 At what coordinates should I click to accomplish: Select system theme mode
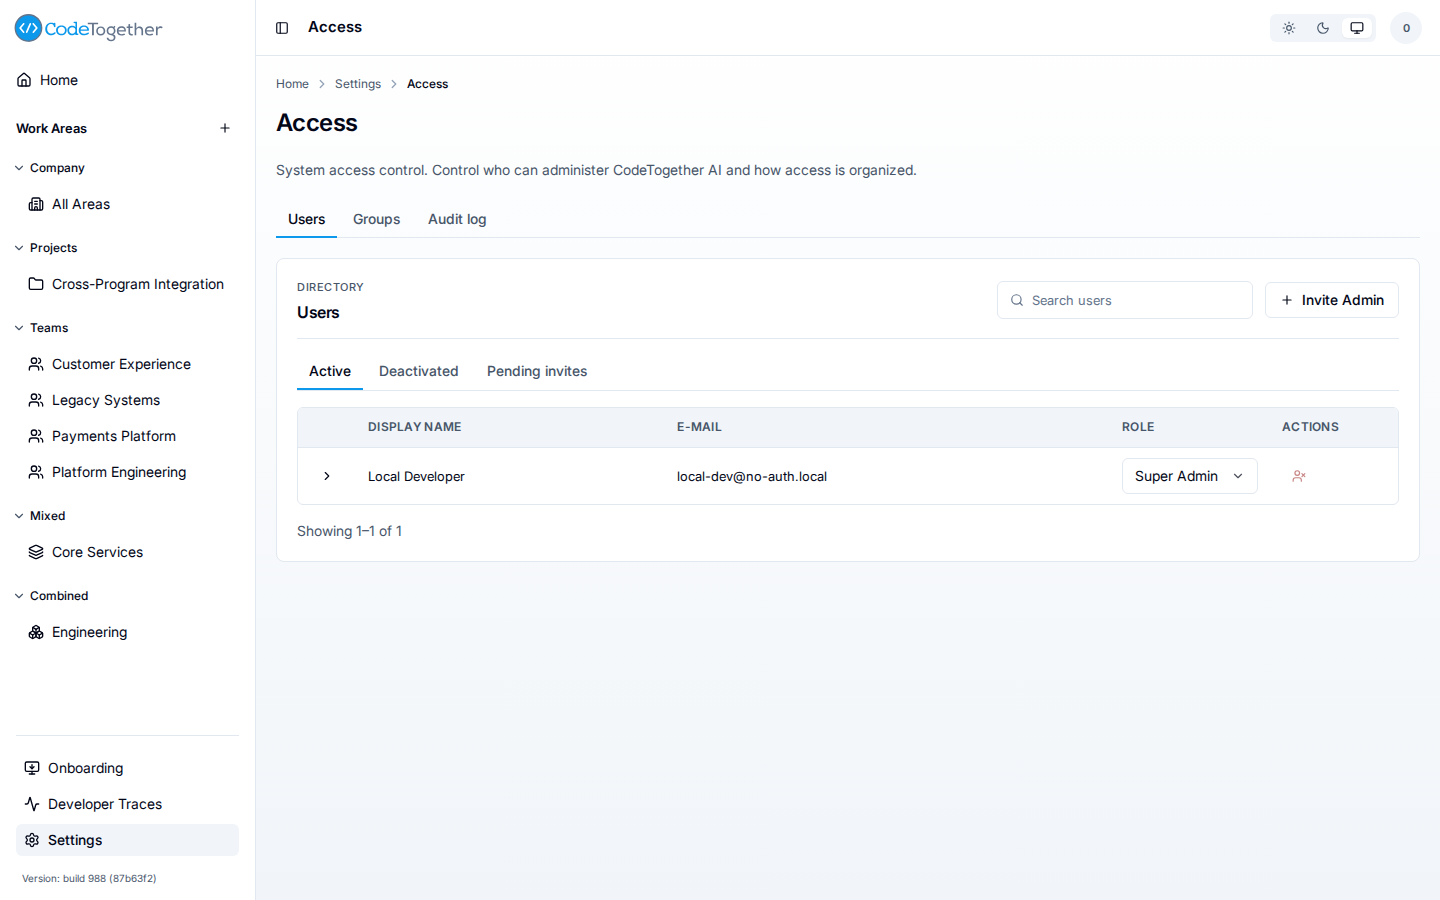[x=1357, y=28]
